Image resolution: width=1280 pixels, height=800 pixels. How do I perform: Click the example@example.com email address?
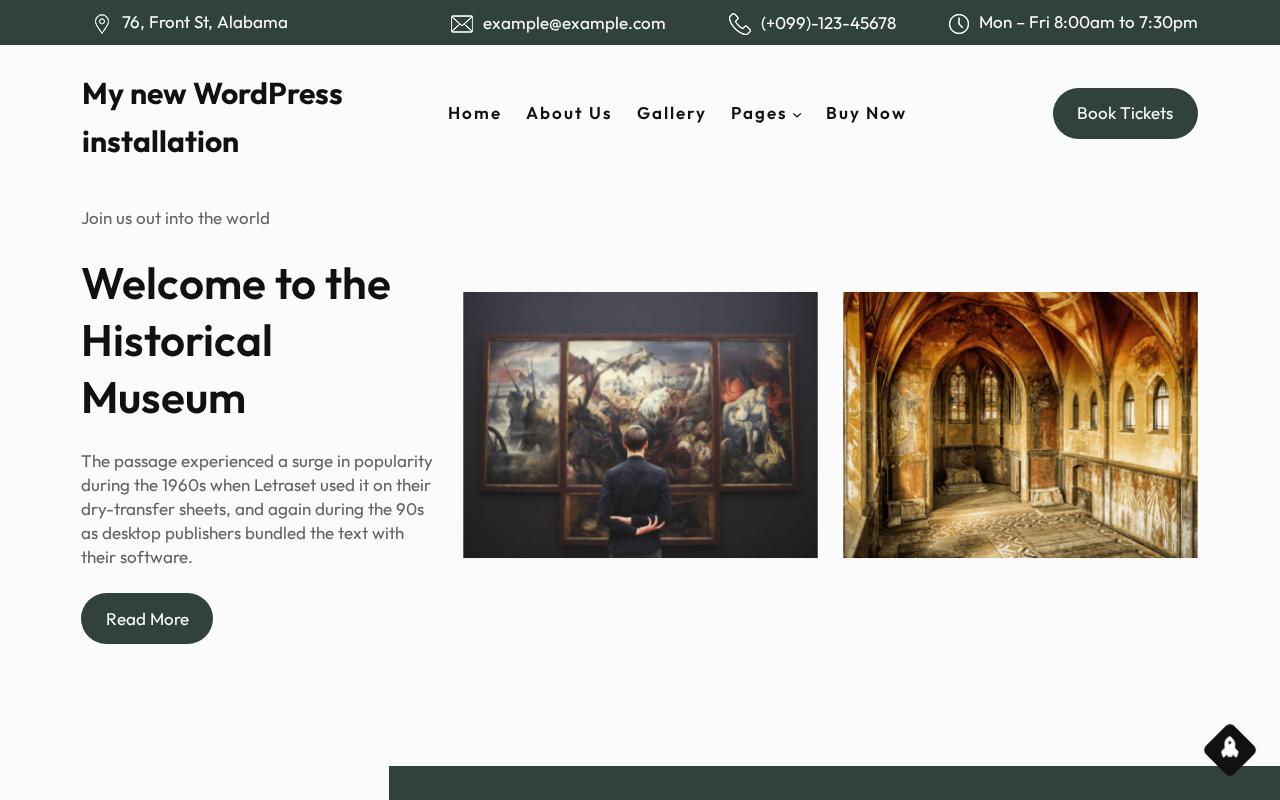click(x=574, y=23)
